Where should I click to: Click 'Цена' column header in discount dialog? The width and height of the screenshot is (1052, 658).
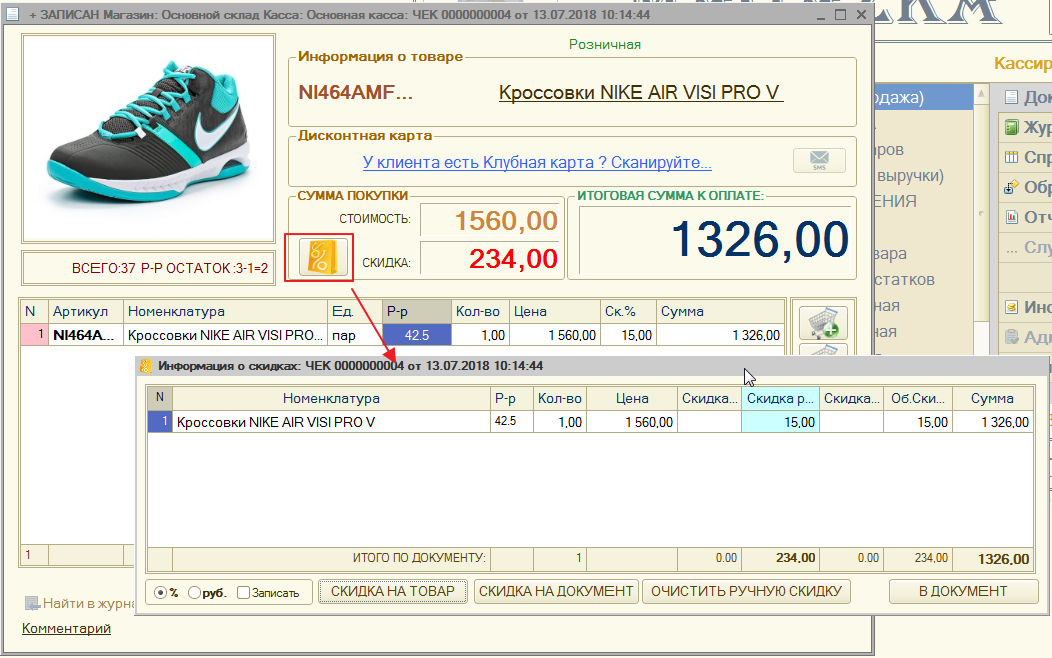tap(632, 398)
